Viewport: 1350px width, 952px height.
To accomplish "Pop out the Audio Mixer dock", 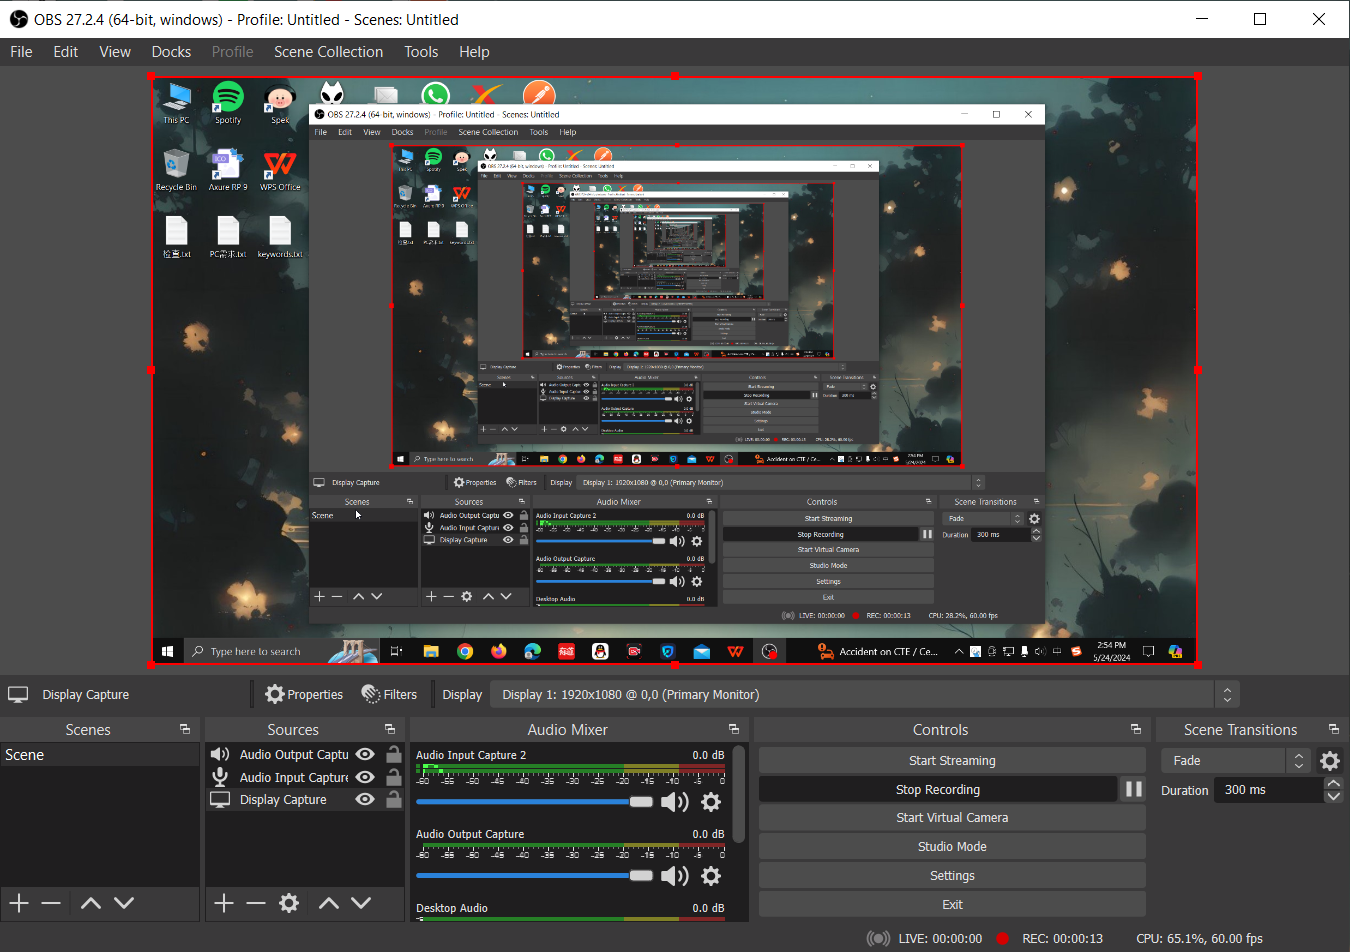I will coord(734,730).
